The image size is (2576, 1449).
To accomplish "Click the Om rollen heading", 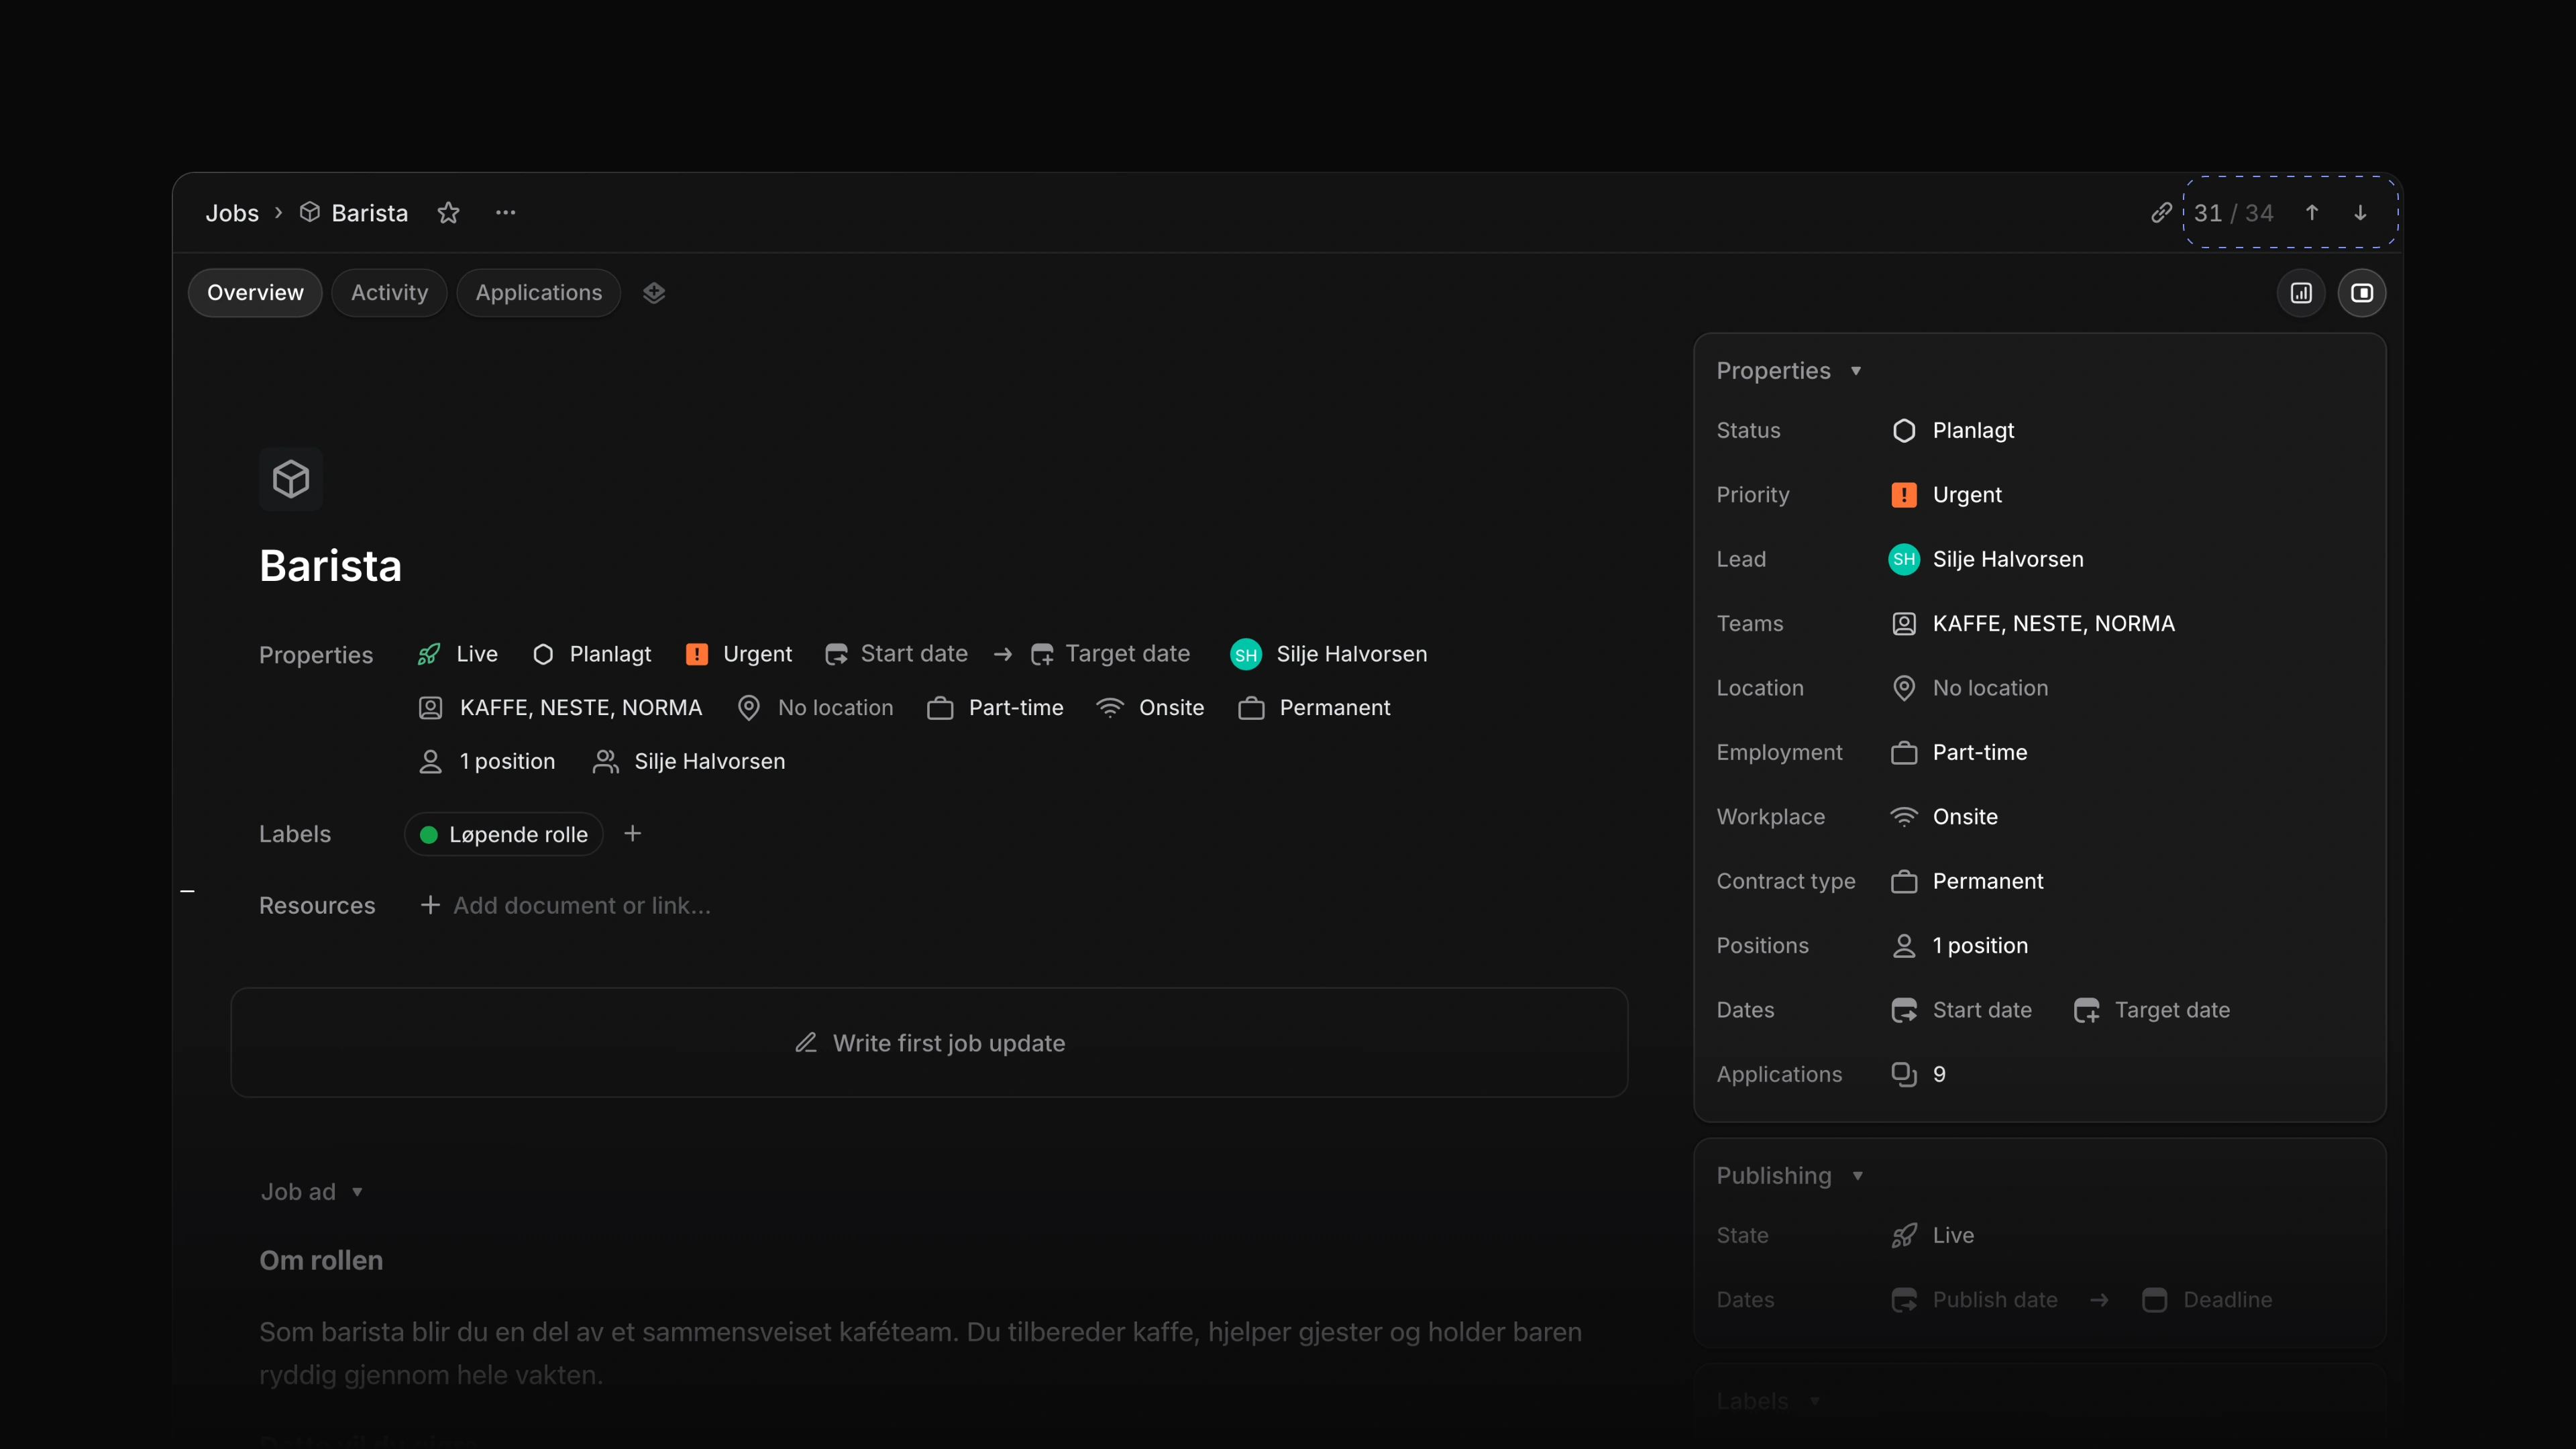I will 321,1261.
